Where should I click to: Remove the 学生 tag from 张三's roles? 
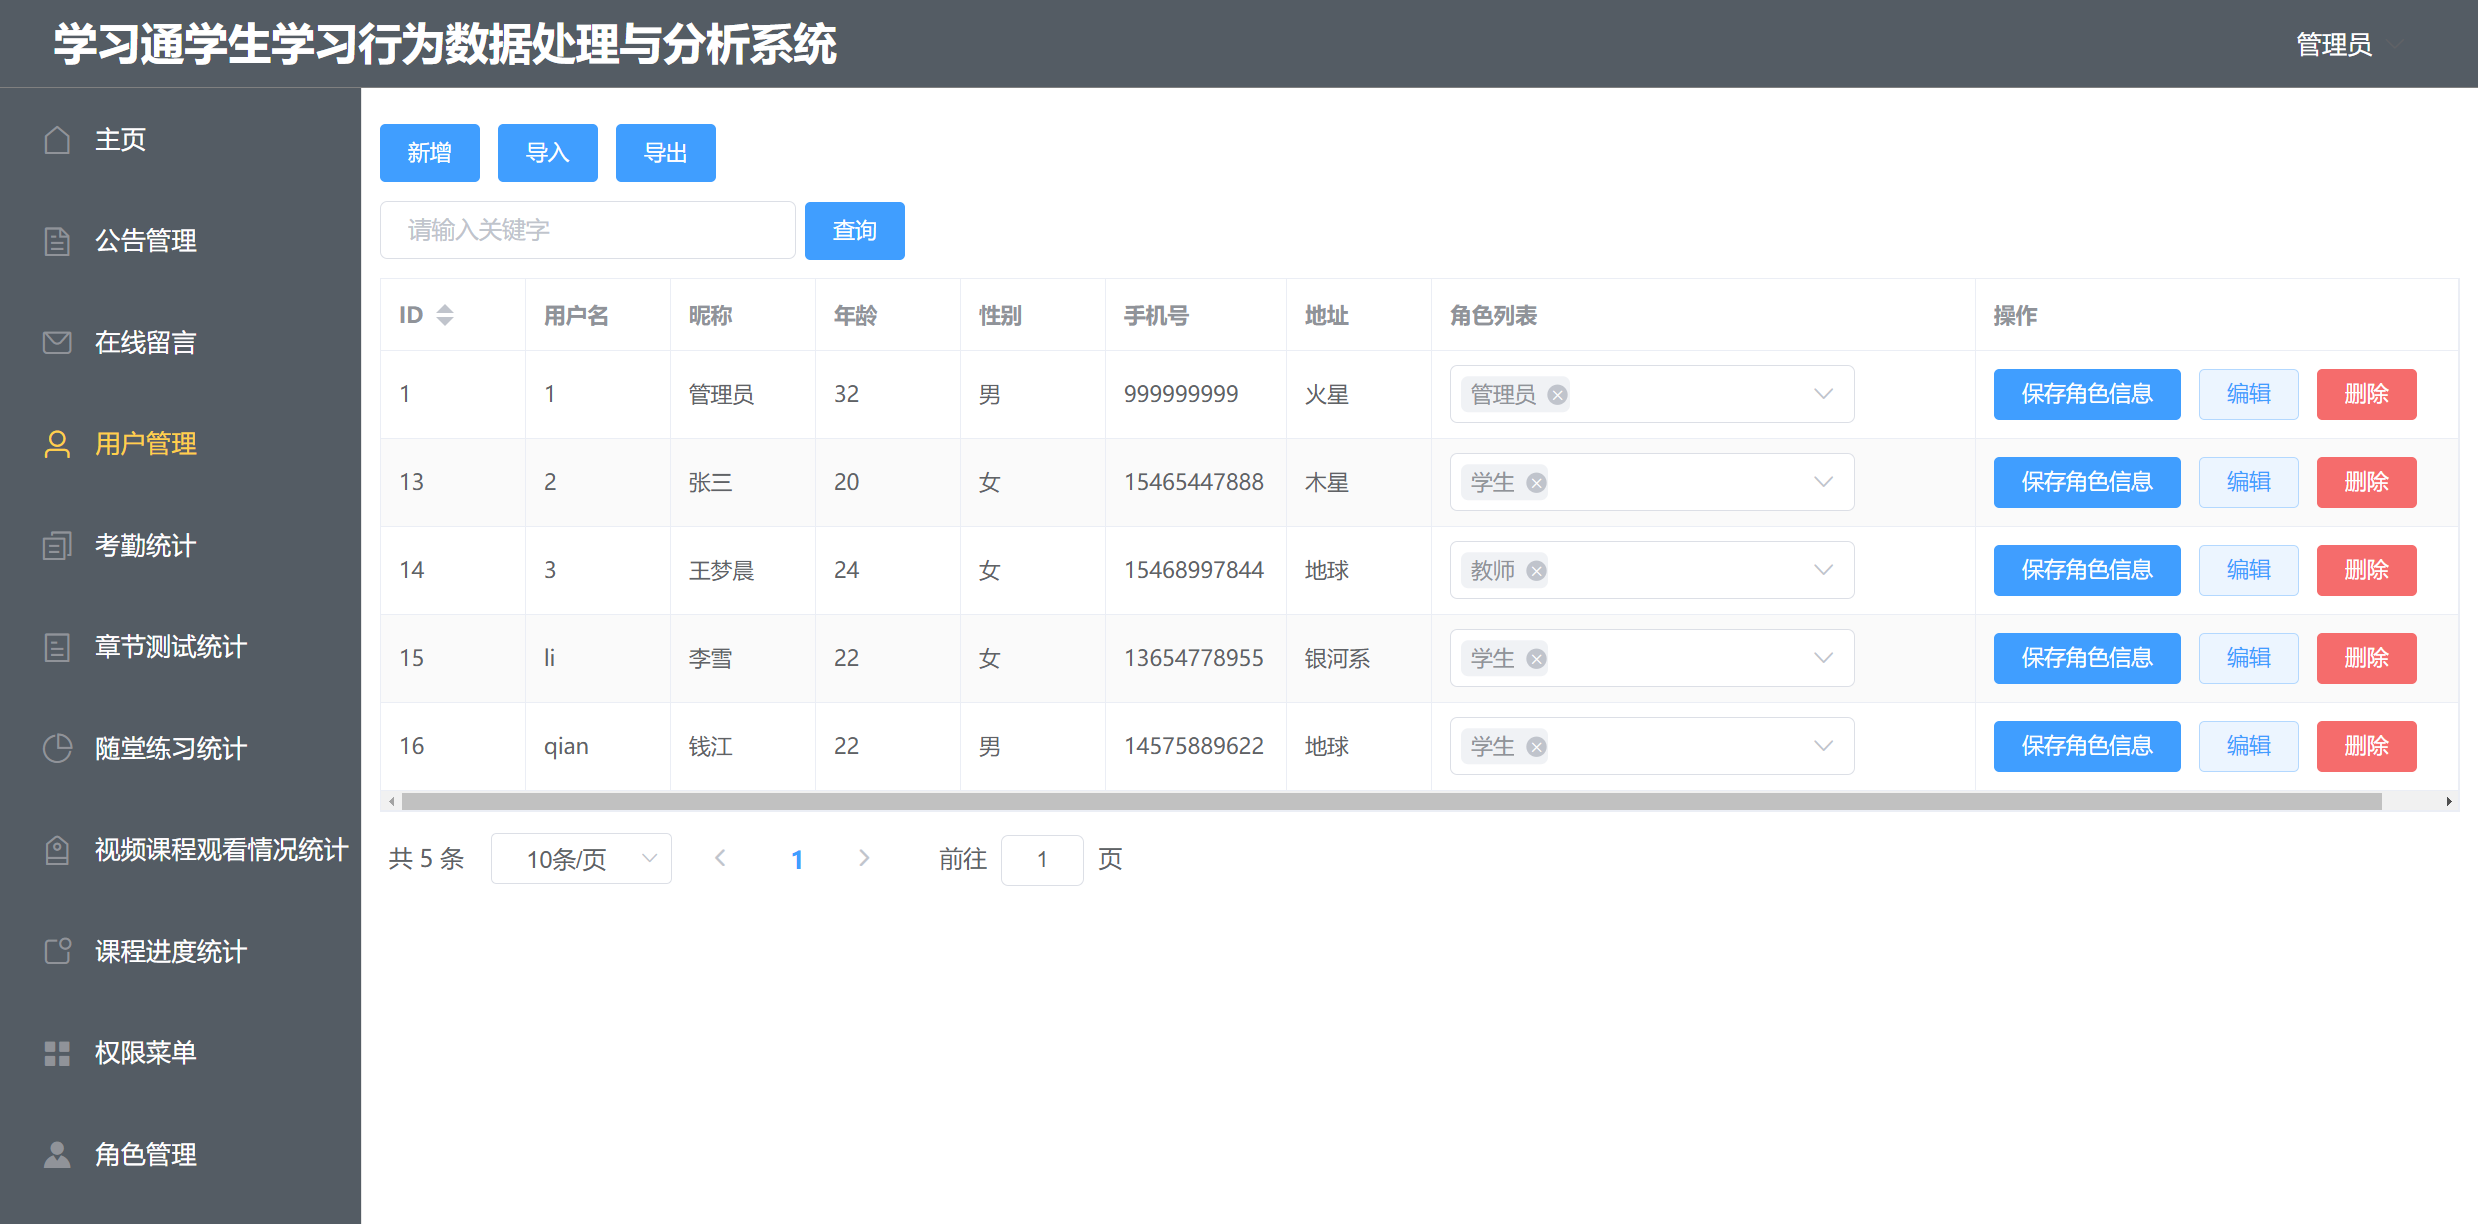[1537, 482]
